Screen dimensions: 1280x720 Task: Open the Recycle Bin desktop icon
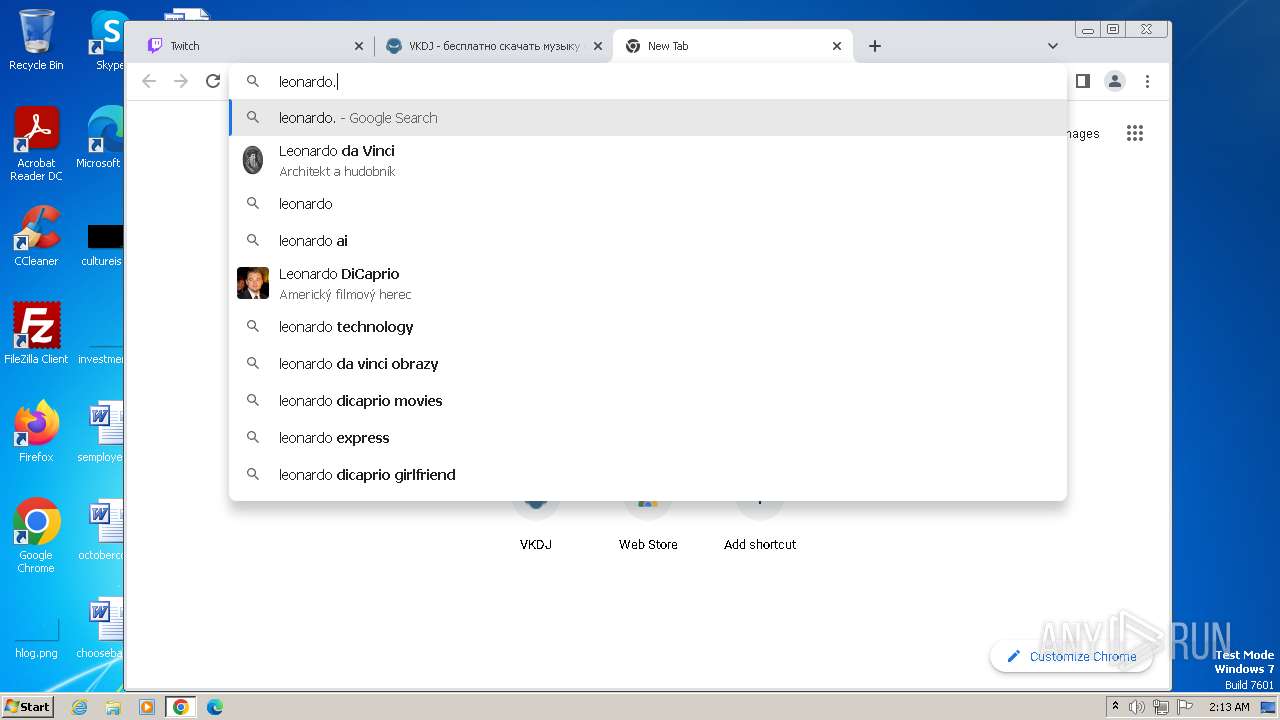pyautogui.click(x=36, y=40)
